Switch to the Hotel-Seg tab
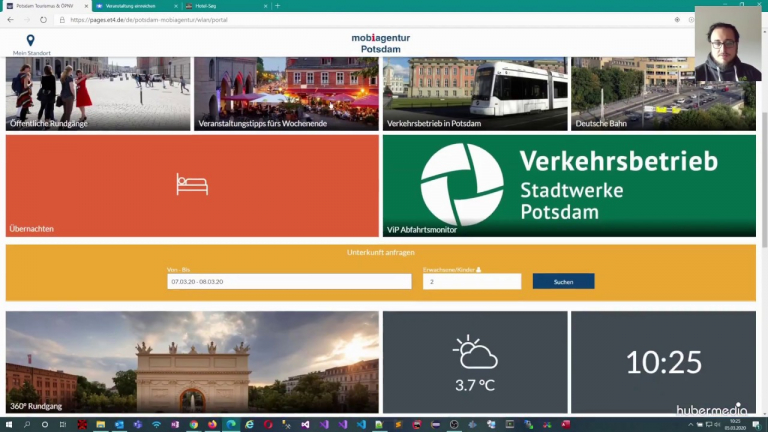The height and width of the screenshot is (432, 768). [227, 6]
